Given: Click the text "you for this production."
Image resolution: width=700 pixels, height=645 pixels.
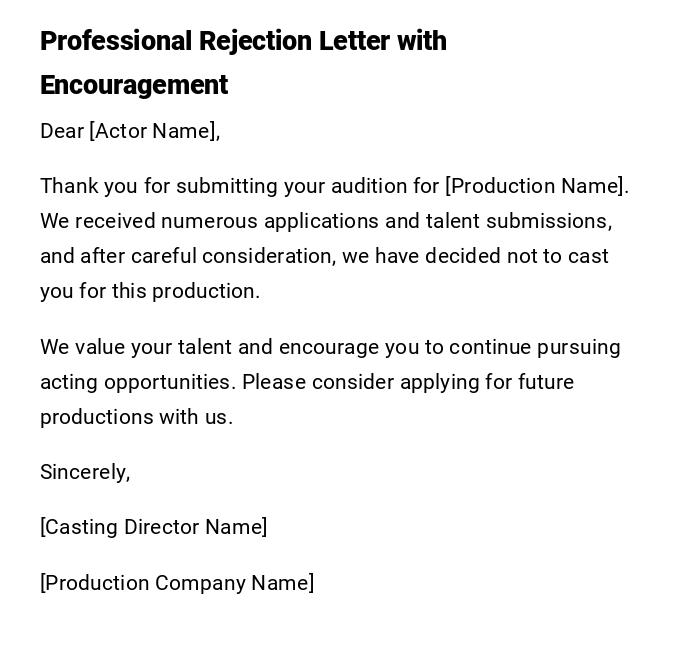Looking at the screenshot, I should [x=150, y=291].
